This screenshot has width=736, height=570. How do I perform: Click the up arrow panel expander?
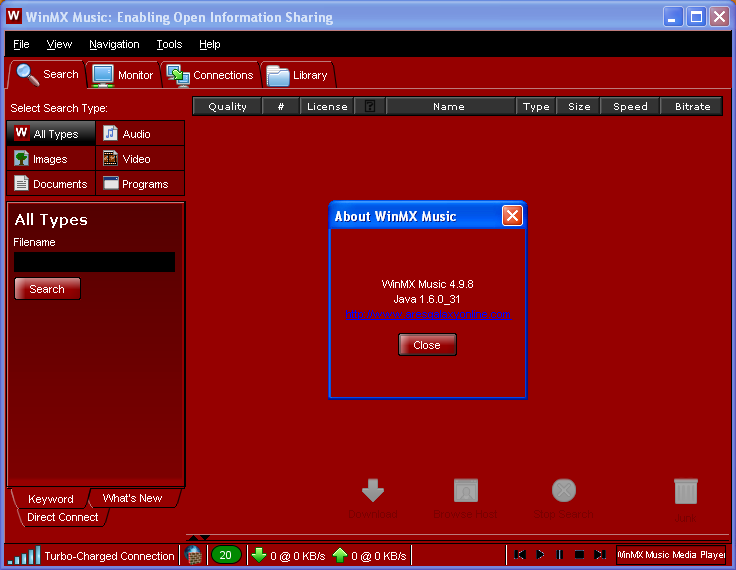[x=193, y=538]
